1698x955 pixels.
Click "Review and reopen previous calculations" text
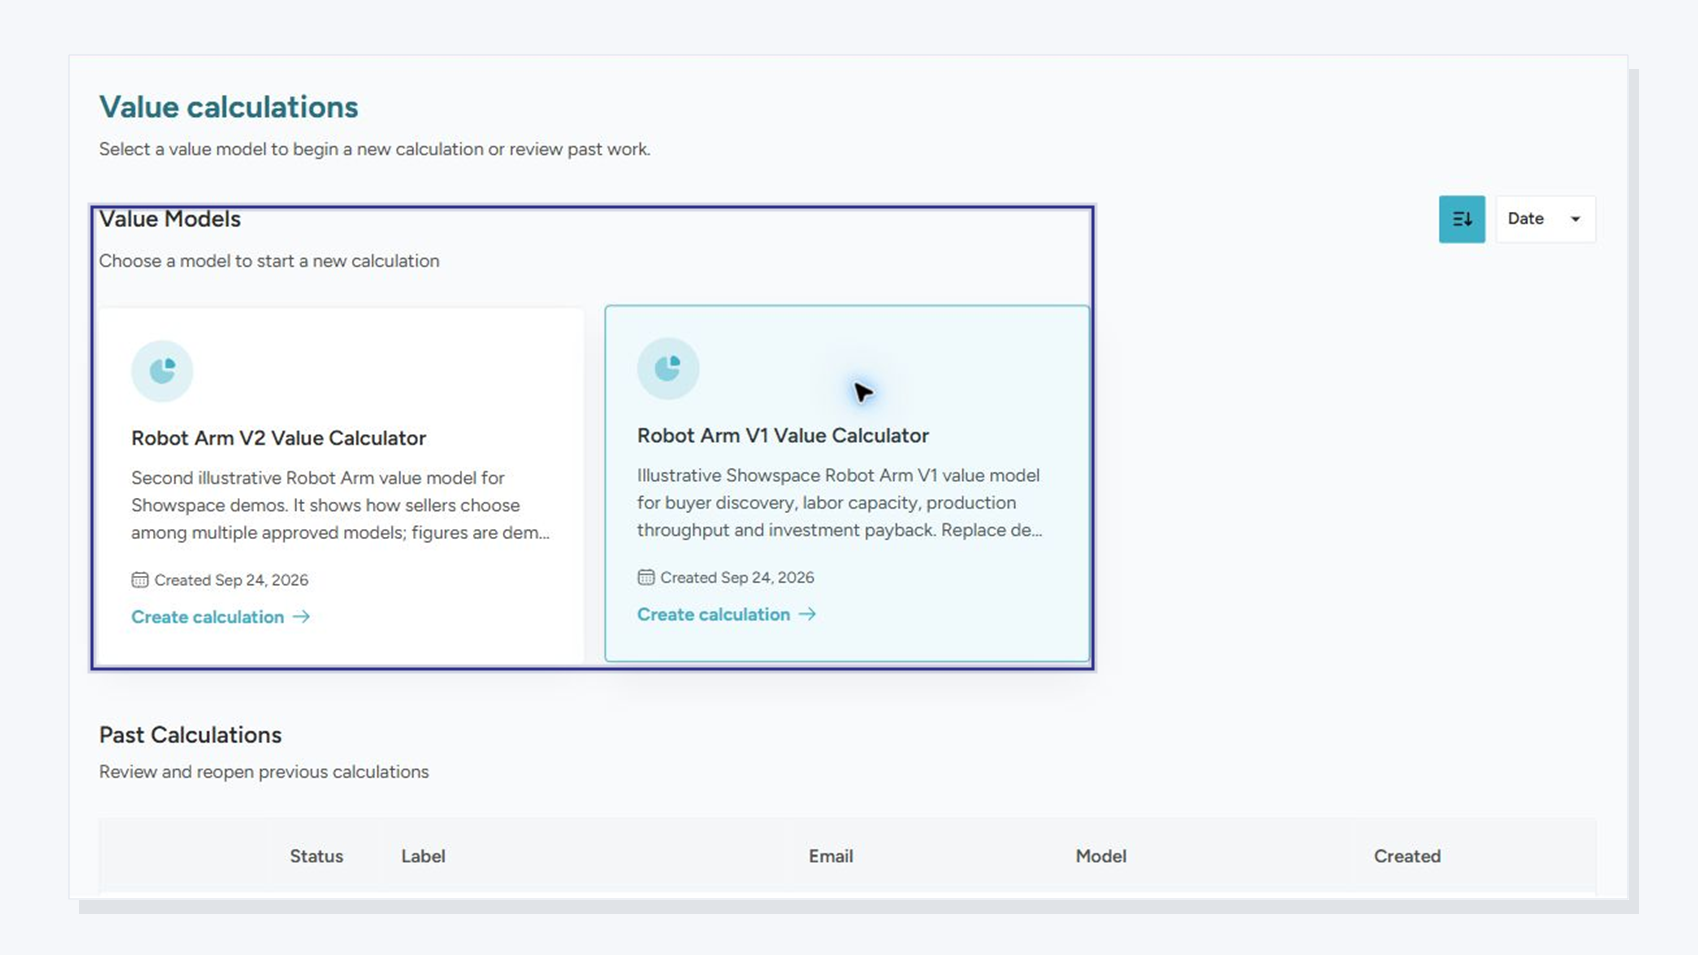[264, 772]
